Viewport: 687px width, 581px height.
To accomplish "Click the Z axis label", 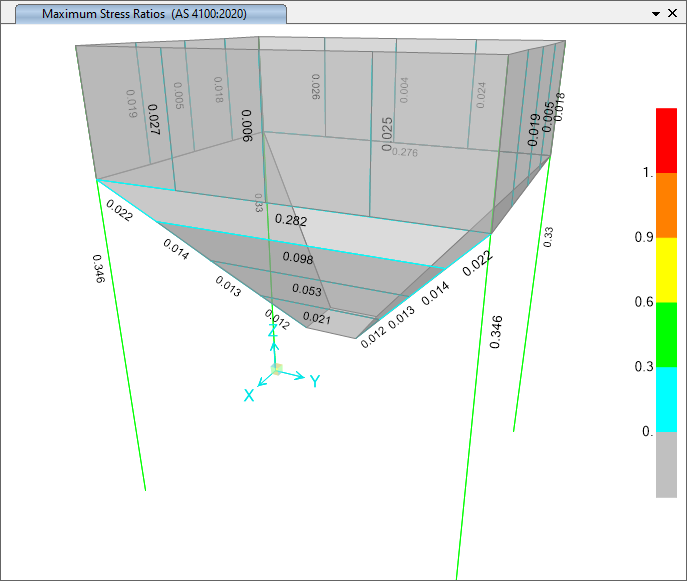I will click(x=272, y=330).
